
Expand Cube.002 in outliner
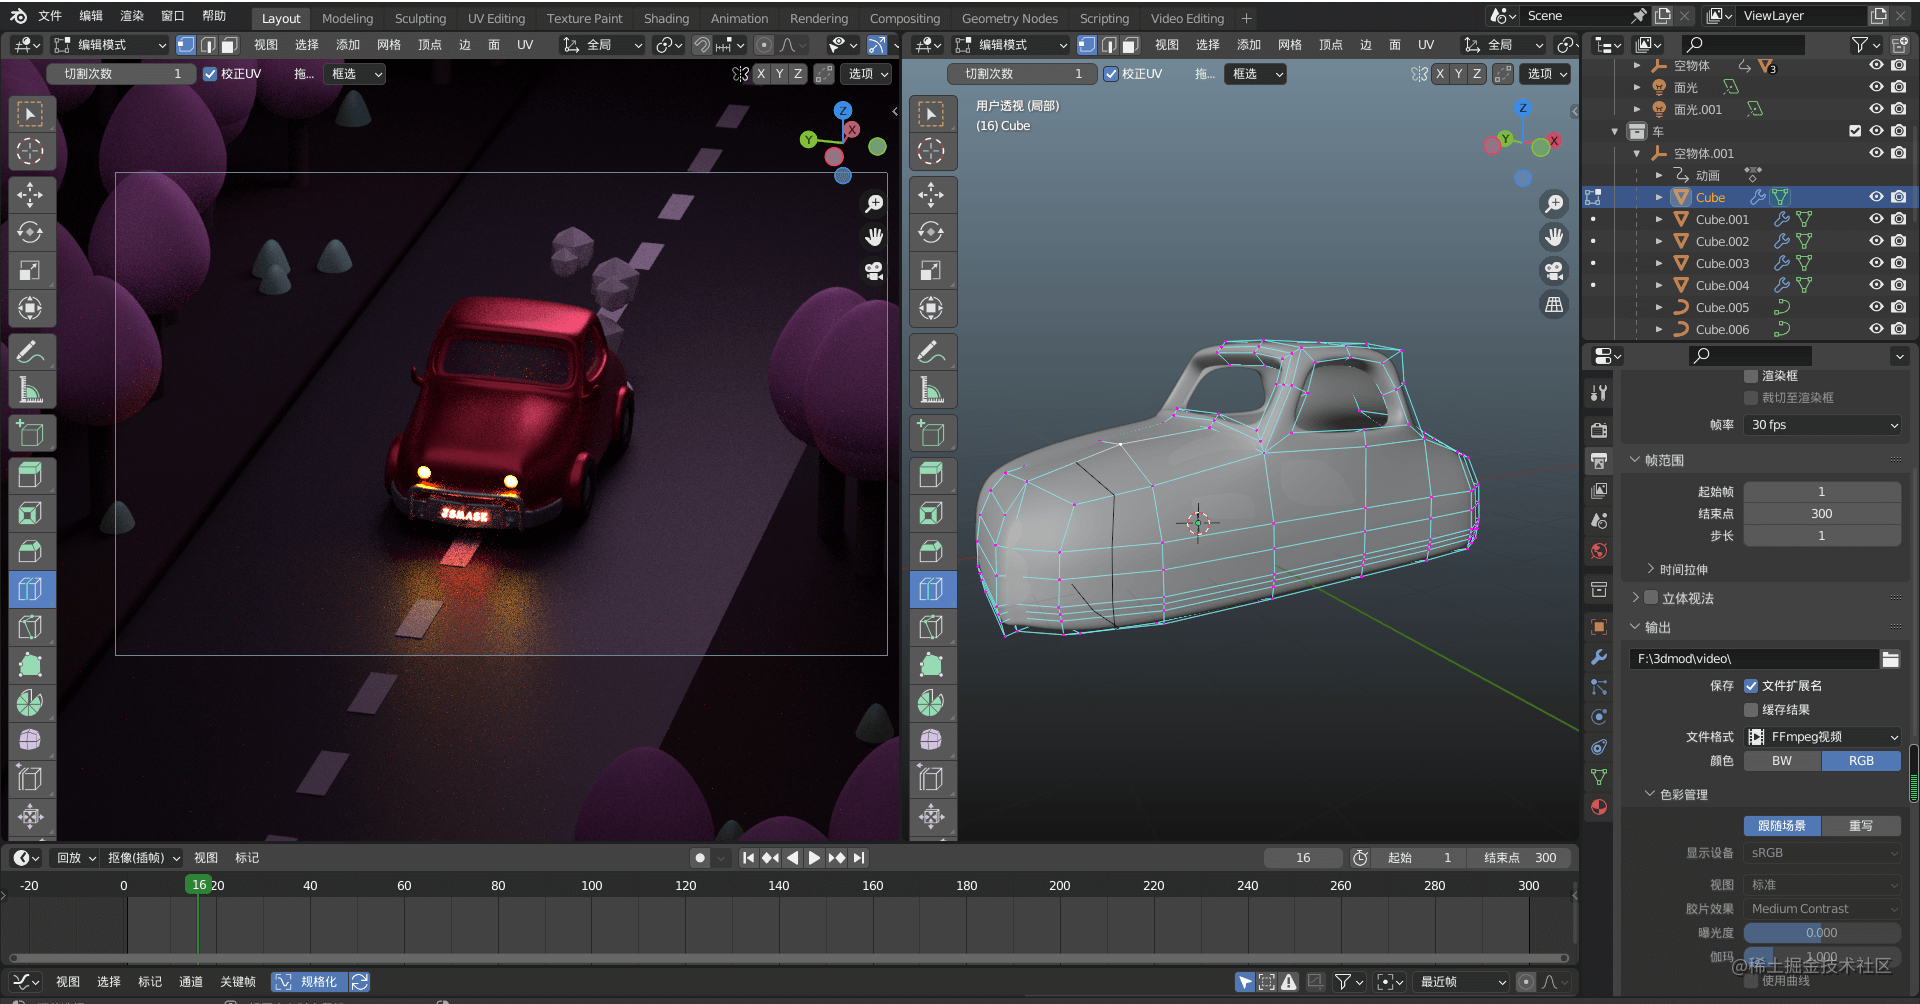point(1659,241)
